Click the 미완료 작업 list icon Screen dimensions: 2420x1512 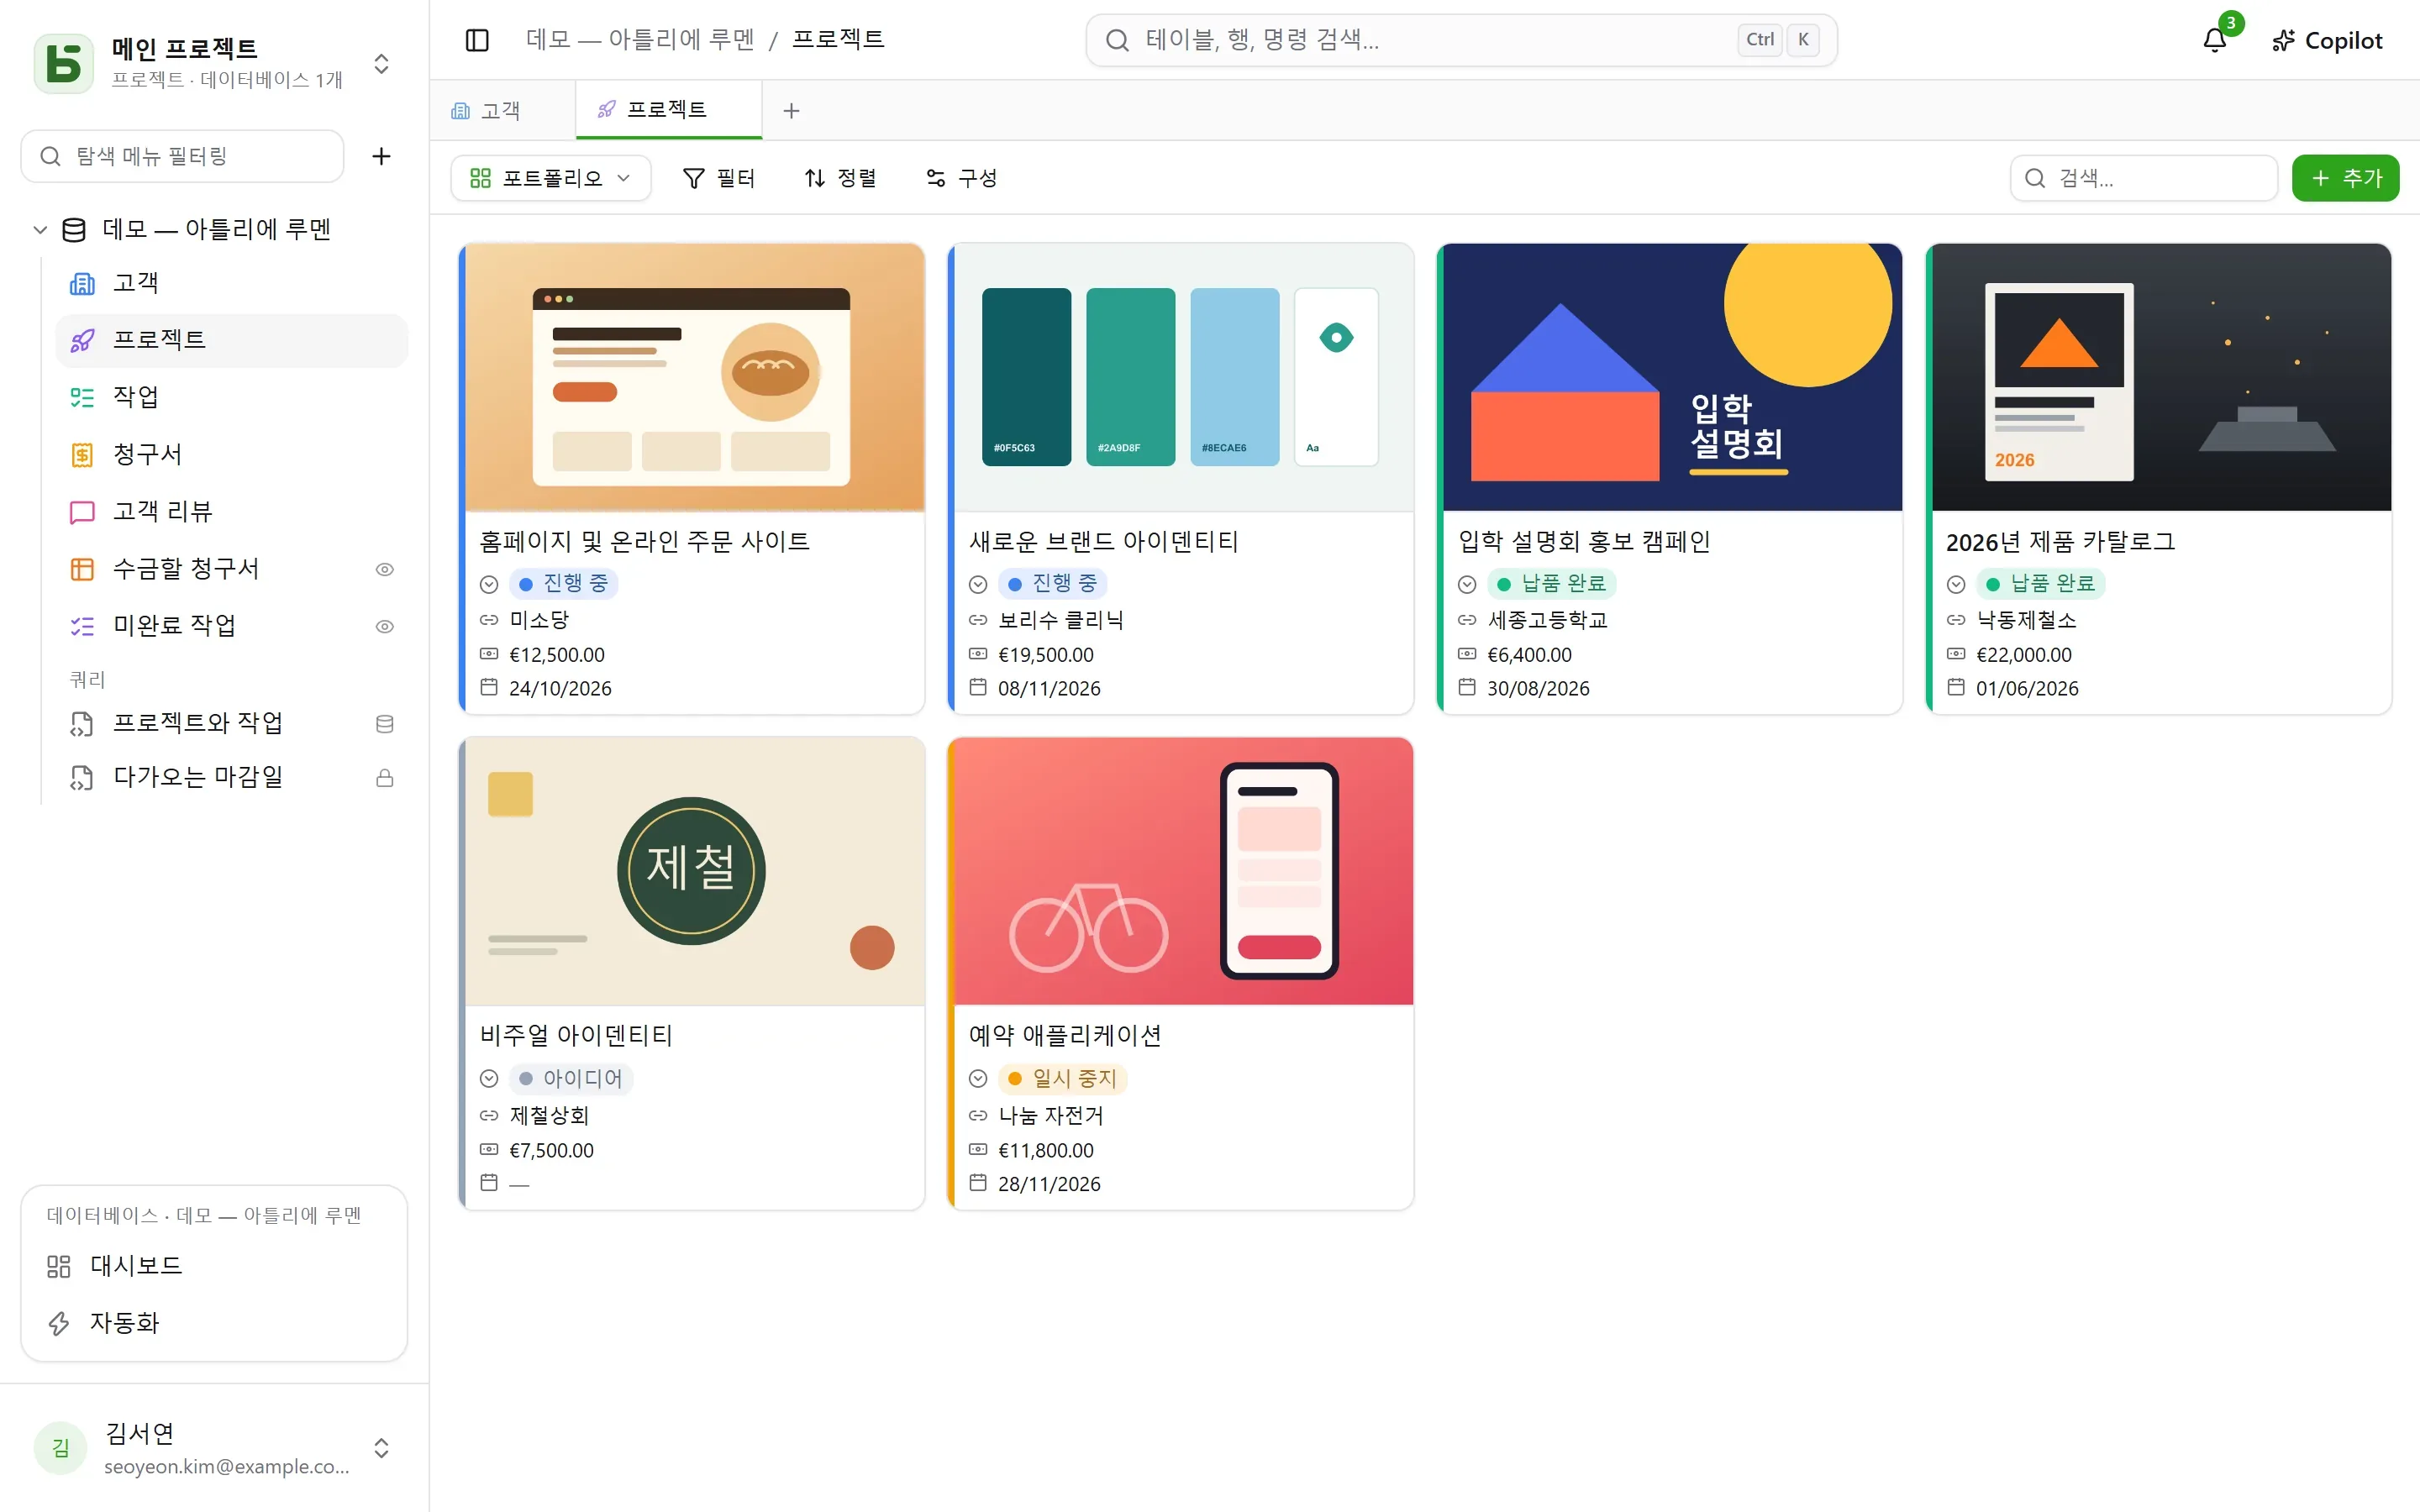tap(82, 626)
